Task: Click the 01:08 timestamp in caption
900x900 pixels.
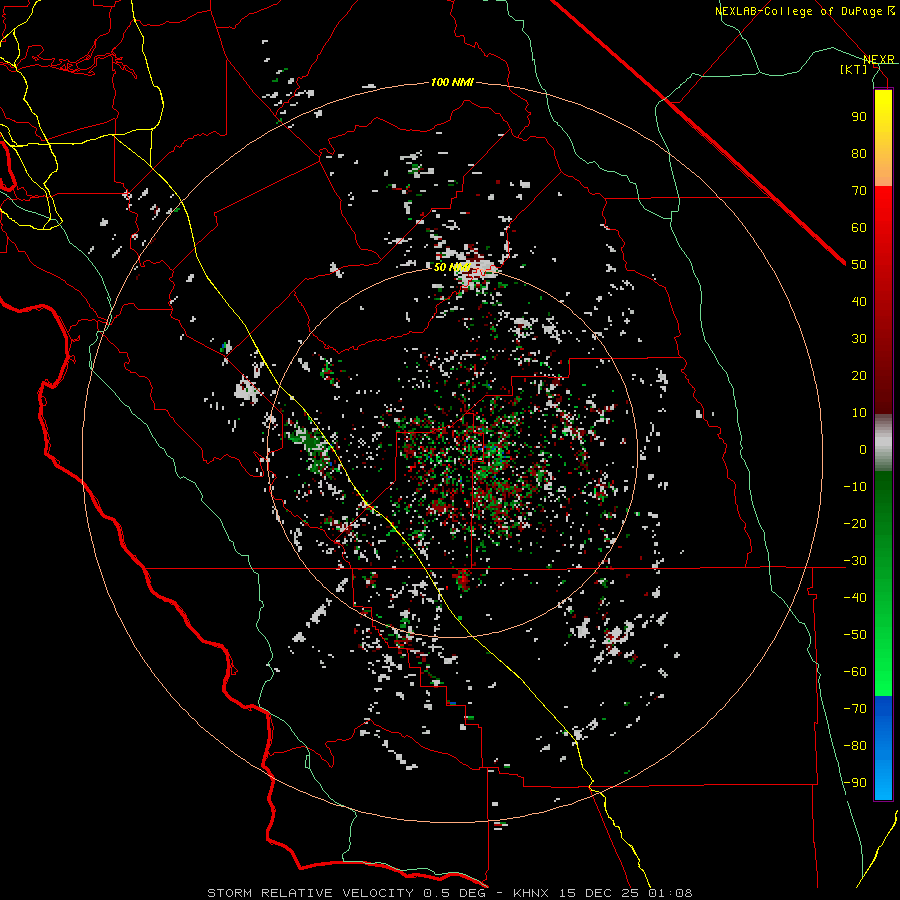Action: [x=671, y=893]
